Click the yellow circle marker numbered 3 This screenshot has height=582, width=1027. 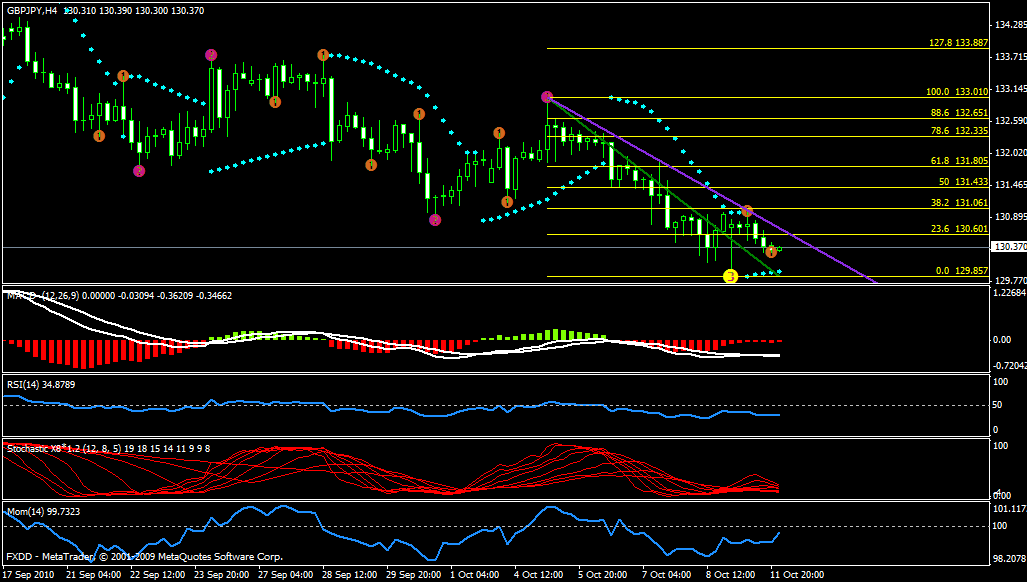[730, 275]
